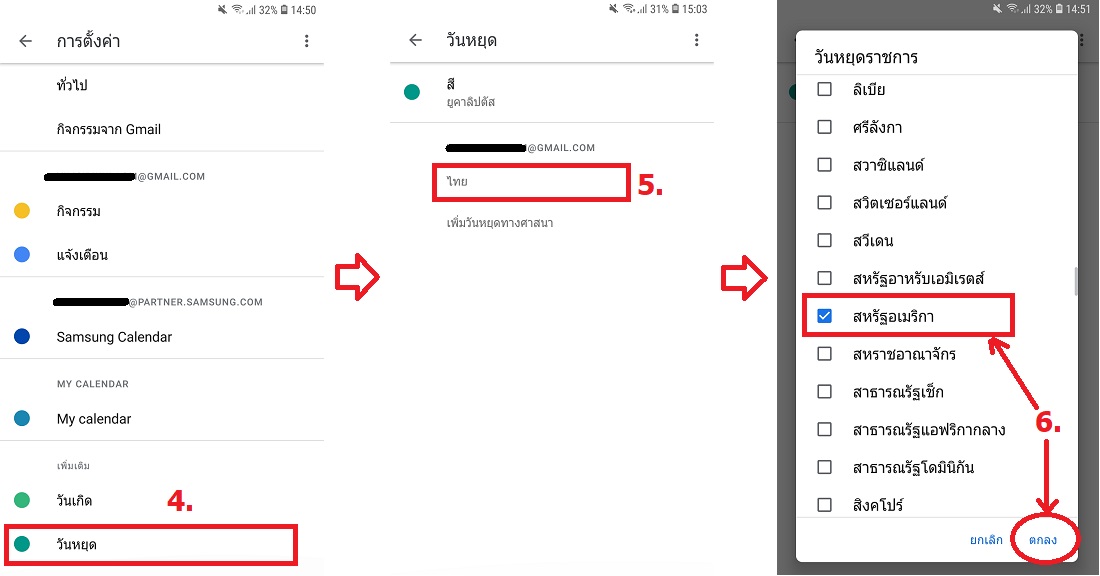Tap เพิ่มวันหยุดทางศาสนา to add religious holidays
The height and width of the screenshot is (576, 1100).
[x=500, y=223]
